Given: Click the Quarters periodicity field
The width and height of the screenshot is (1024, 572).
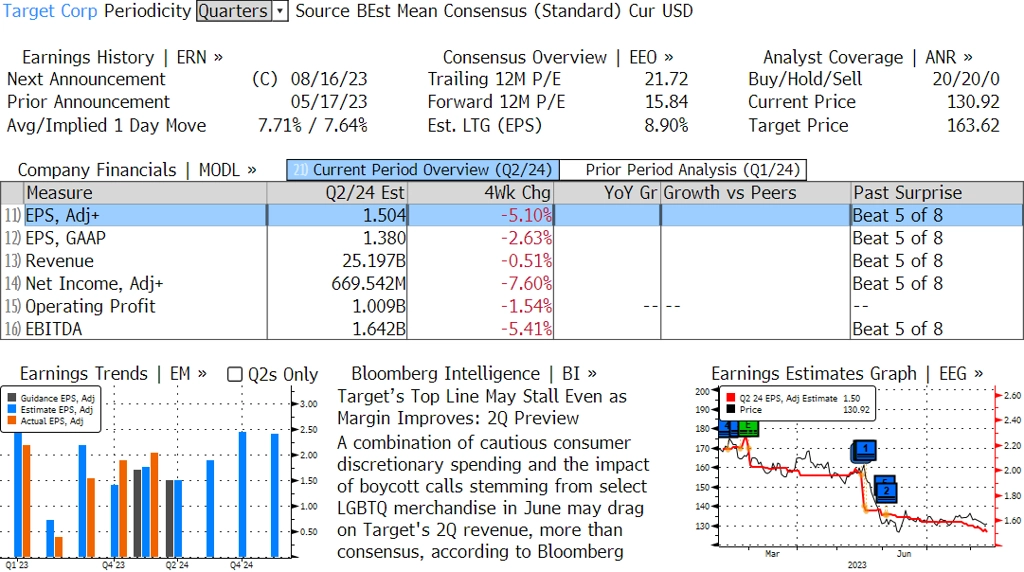Looking at the screenshot, I should tap(234, 11).
